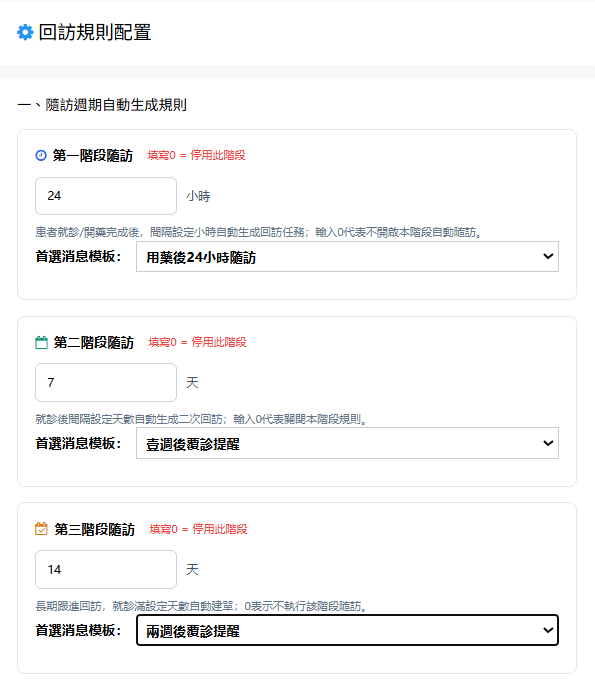Click the clock icon for 第一階段隨訪
595x679 pixels.
(x=41, y=155)
